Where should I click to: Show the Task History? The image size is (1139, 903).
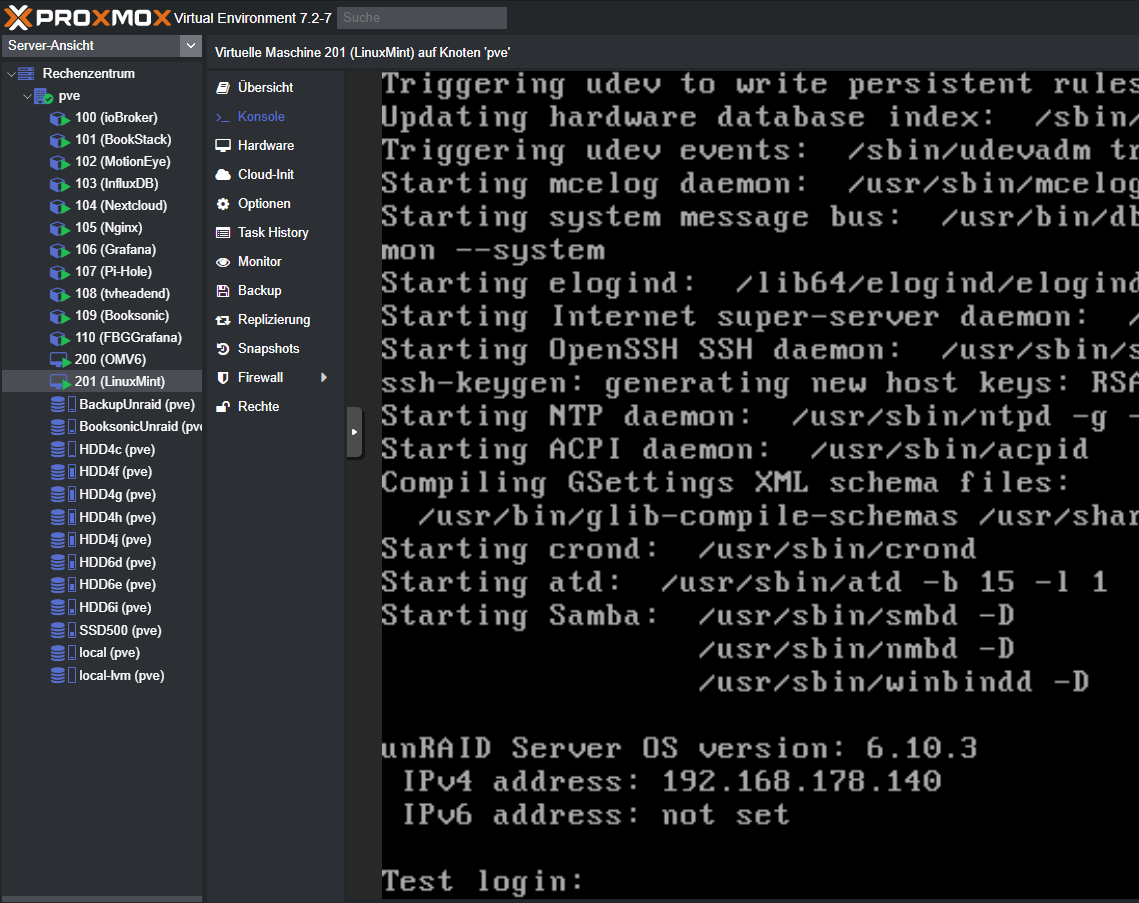click(276, 233)
